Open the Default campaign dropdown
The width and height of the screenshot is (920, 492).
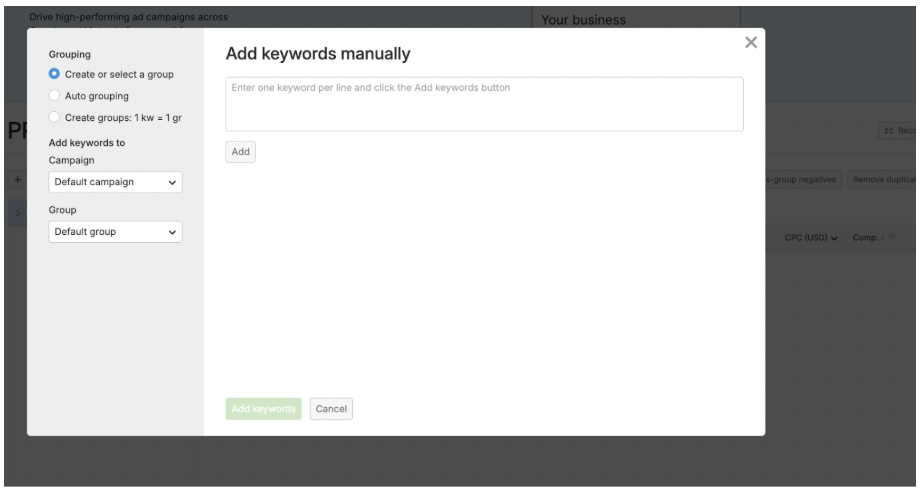click(x=115, y=182)
